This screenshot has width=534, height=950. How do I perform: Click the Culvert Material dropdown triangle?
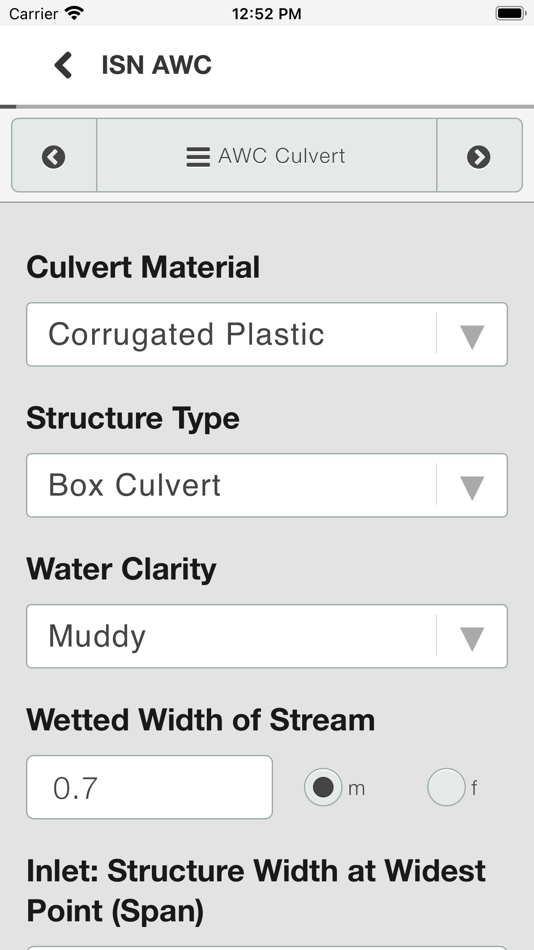(472, 337)
